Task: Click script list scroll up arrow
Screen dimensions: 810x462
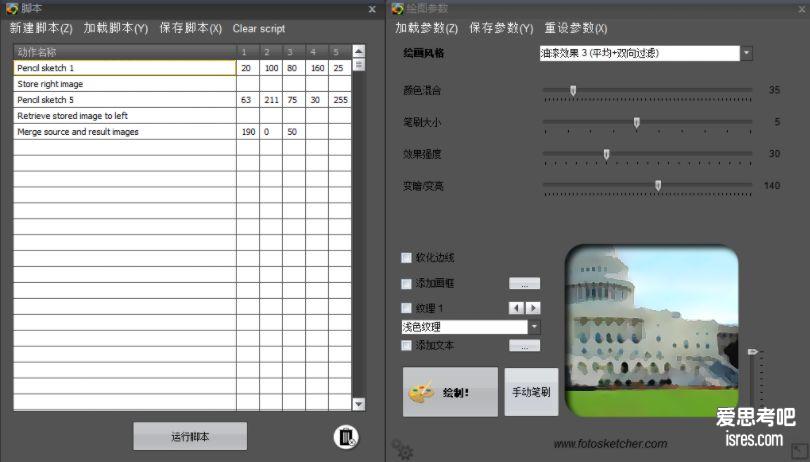Action: tap(359, 51)
